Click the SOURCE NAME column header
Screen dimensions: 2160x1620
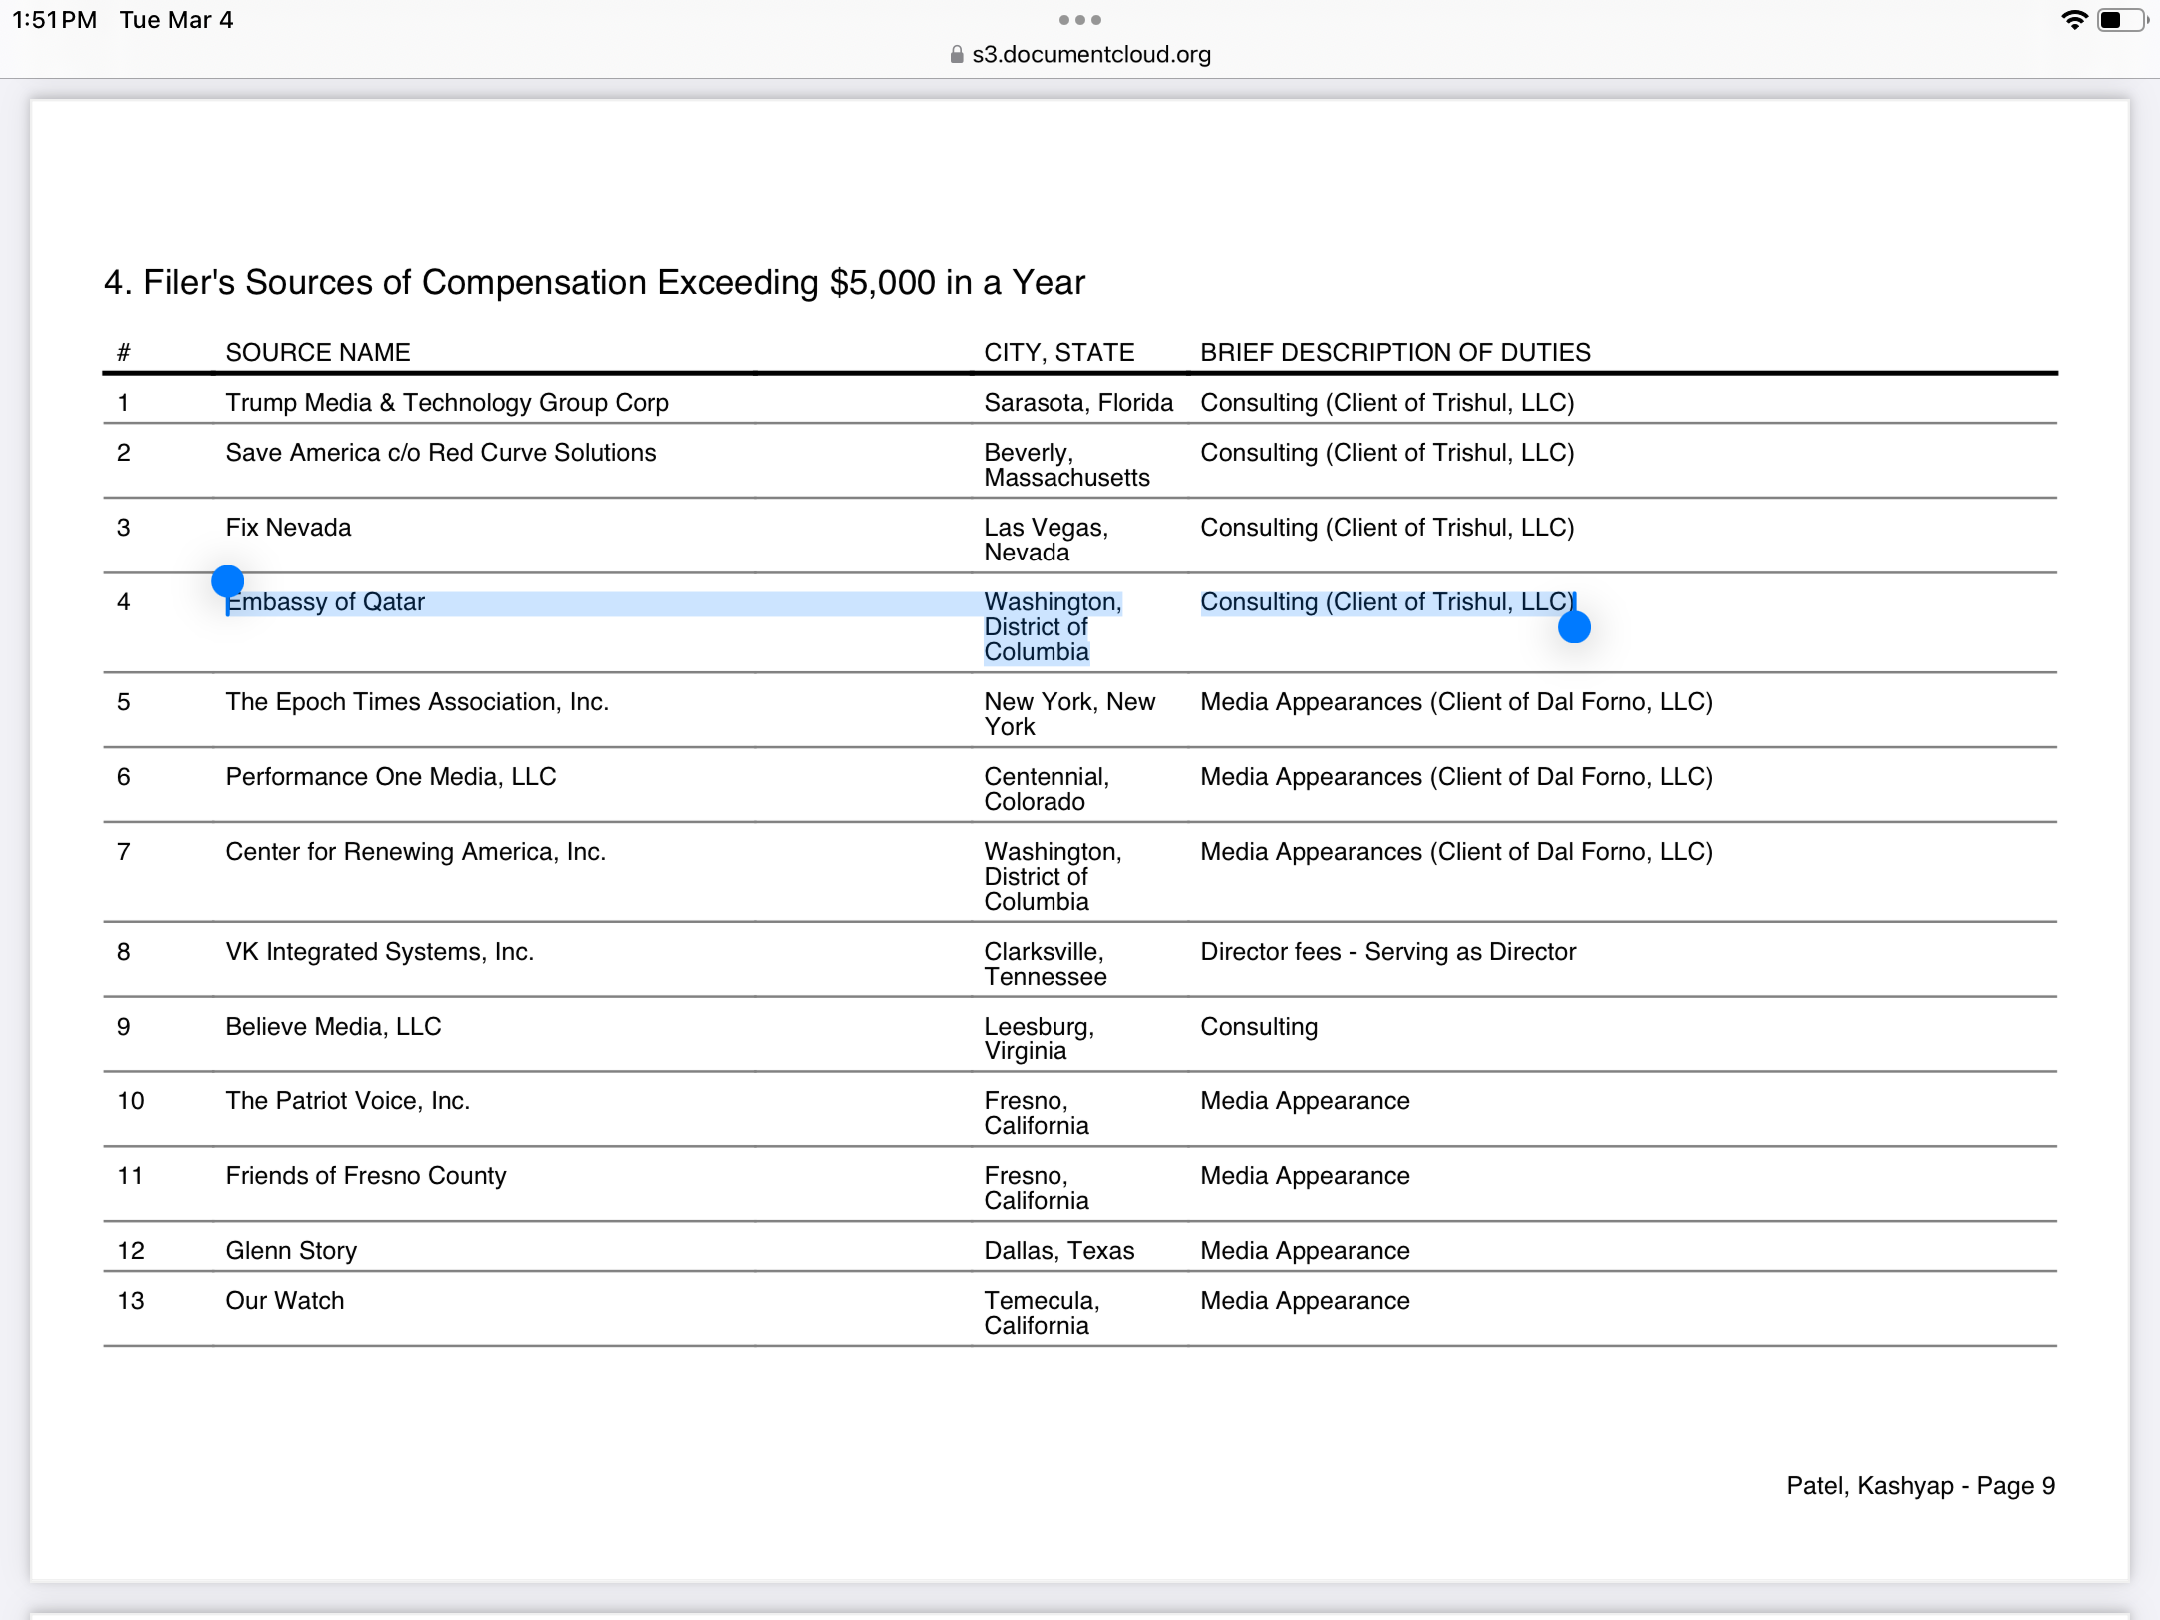click(318, 352)
